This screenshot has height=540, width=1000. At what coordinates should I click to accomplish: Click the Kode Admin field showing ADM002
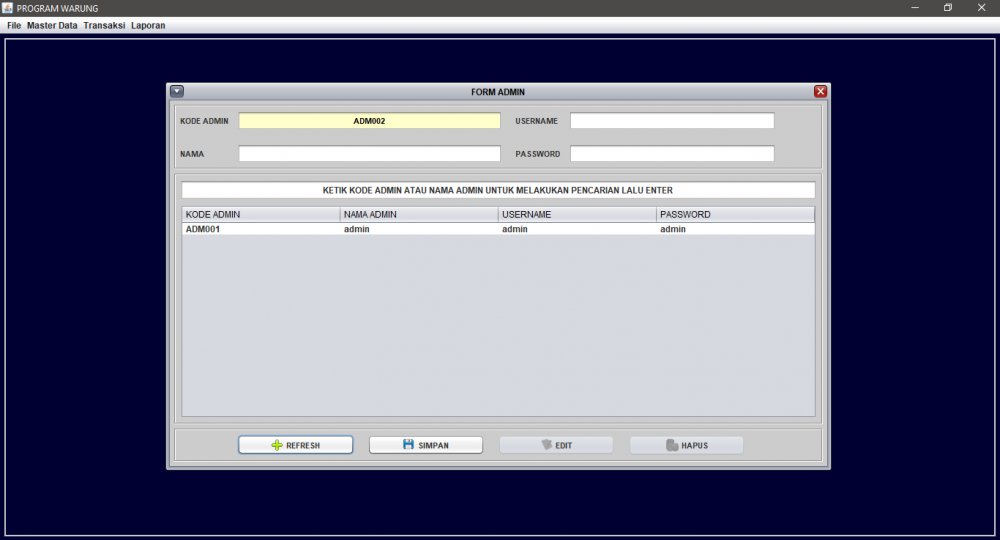pos(369,121)
